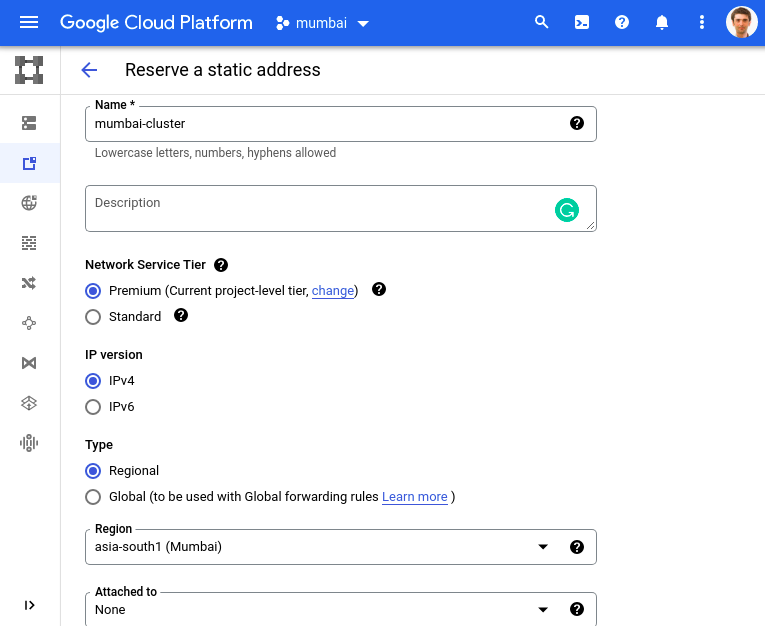The image size is (765, 626).
Task: Select the Premium tier radio button
Action: pyautogui.click(x=93, y=291)
